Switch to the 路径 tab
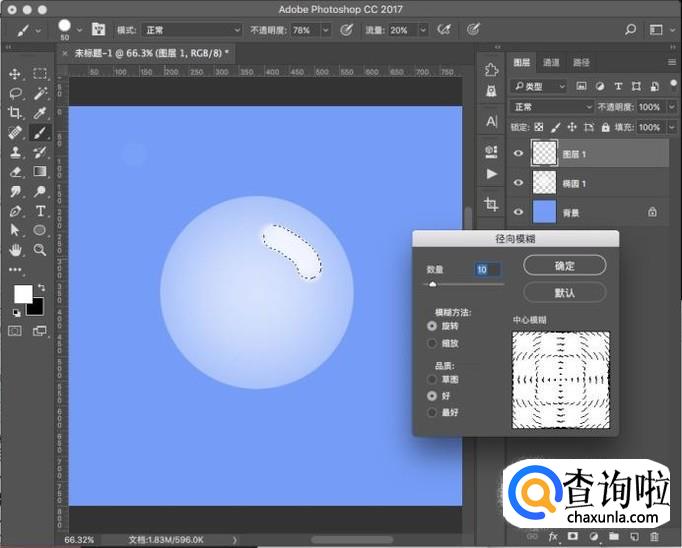This screenshot has height=548, width=682. click(x=581, y=62)
